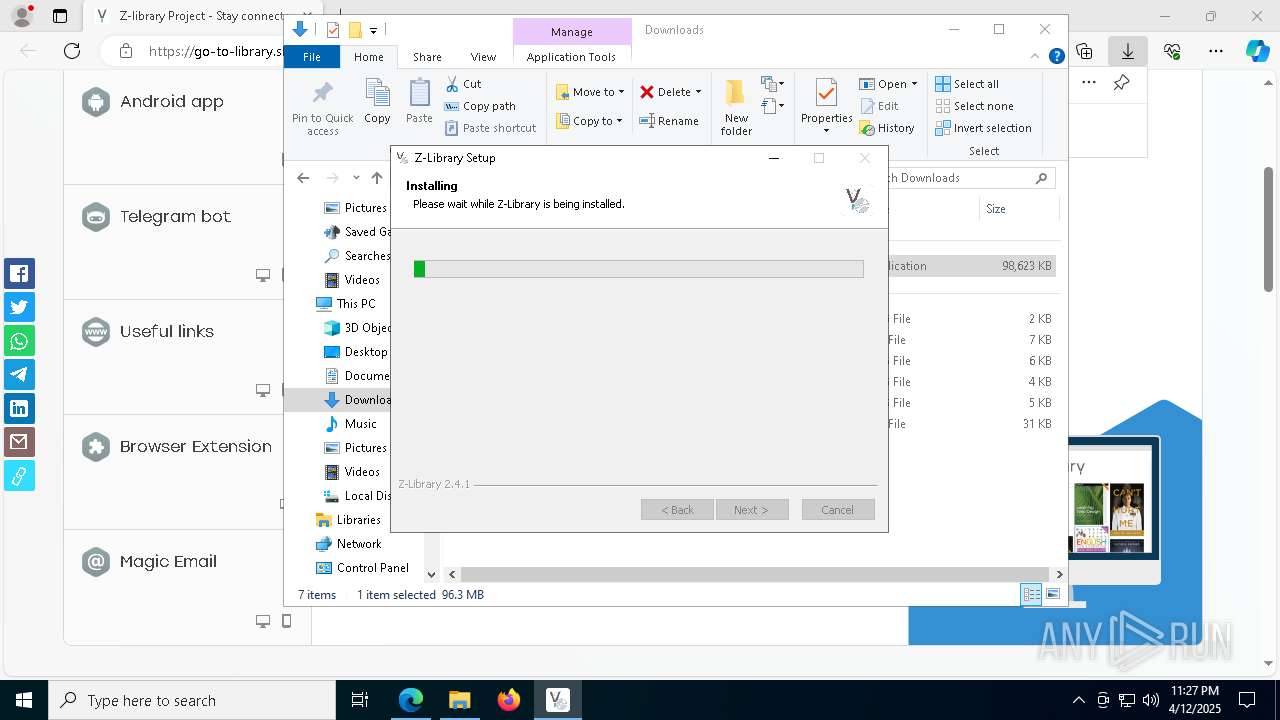
Task: Click Select none in ribbon
Action: click(974, 106)
